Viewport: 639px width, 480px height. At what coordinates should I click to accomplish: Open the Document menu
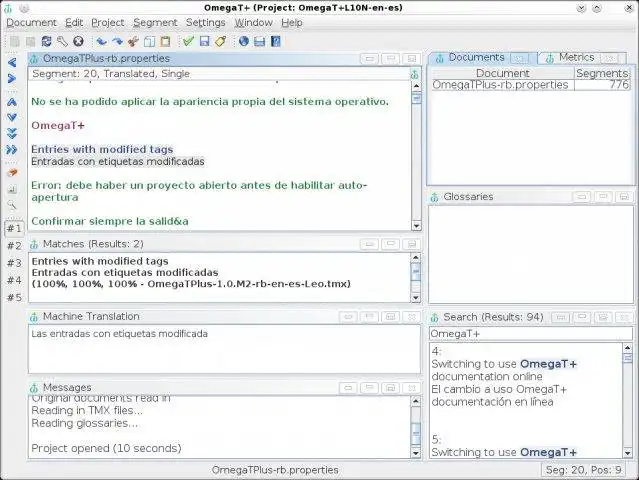31,23
